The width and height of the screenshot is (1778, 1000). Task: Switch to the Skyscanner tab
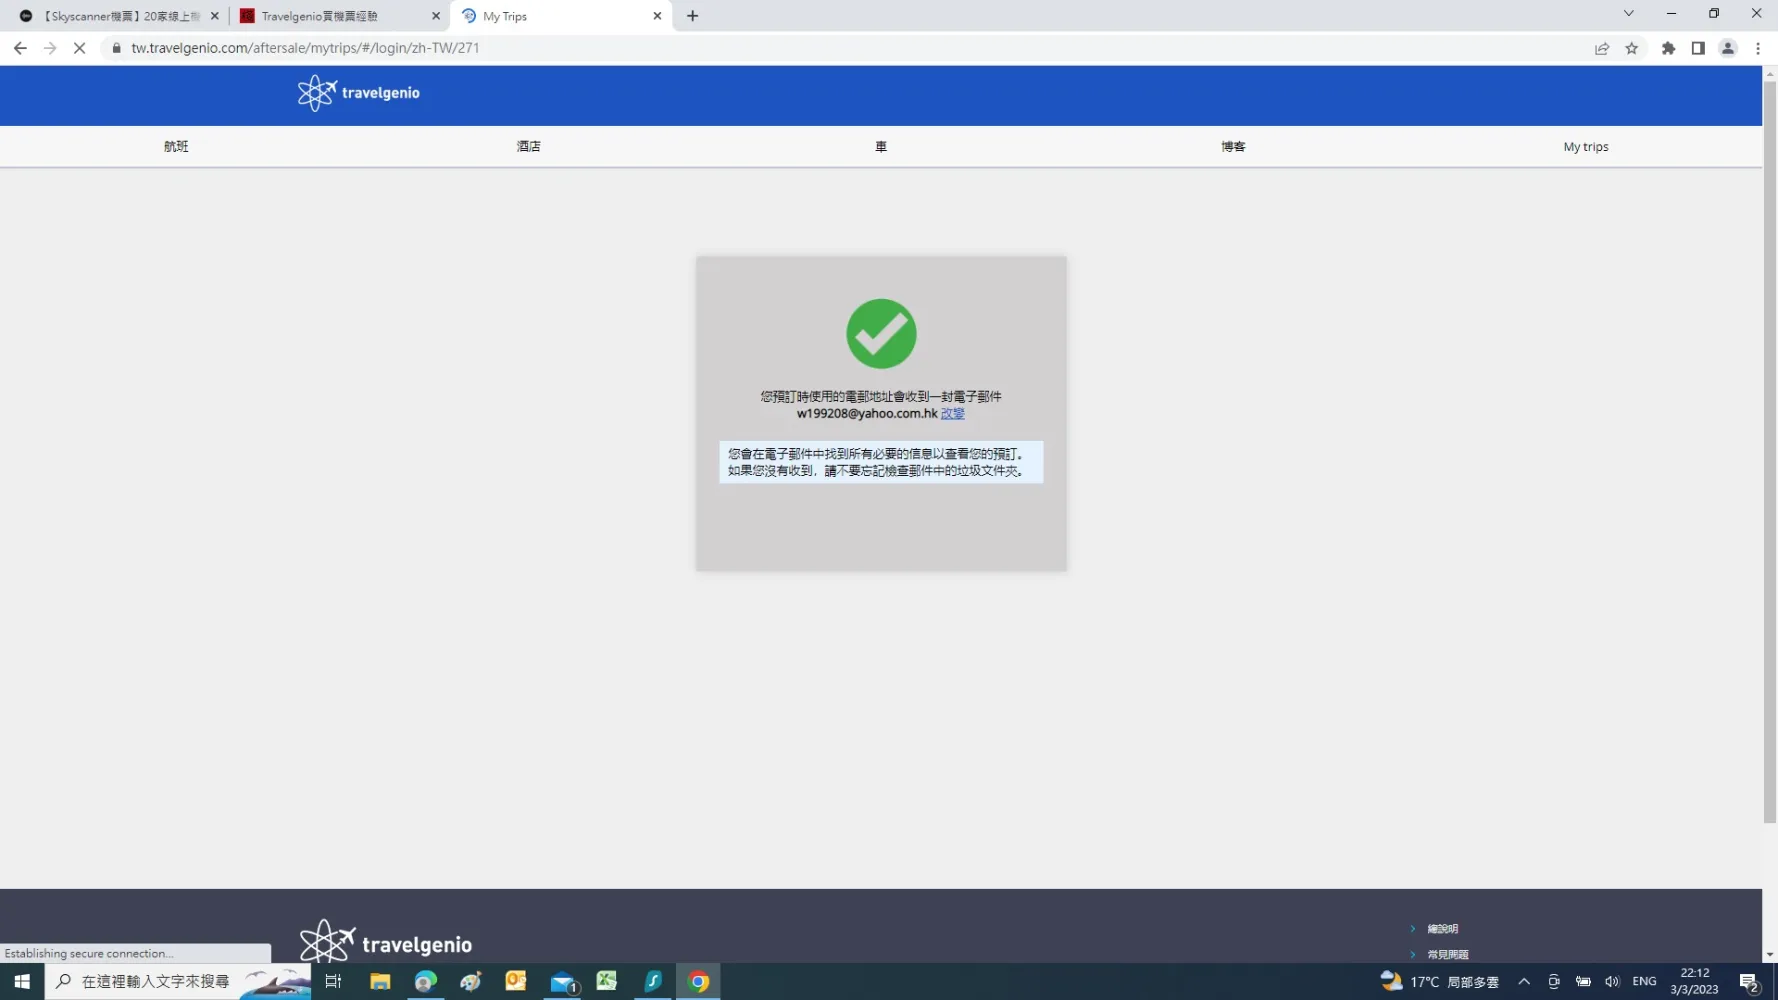[118, 16]
